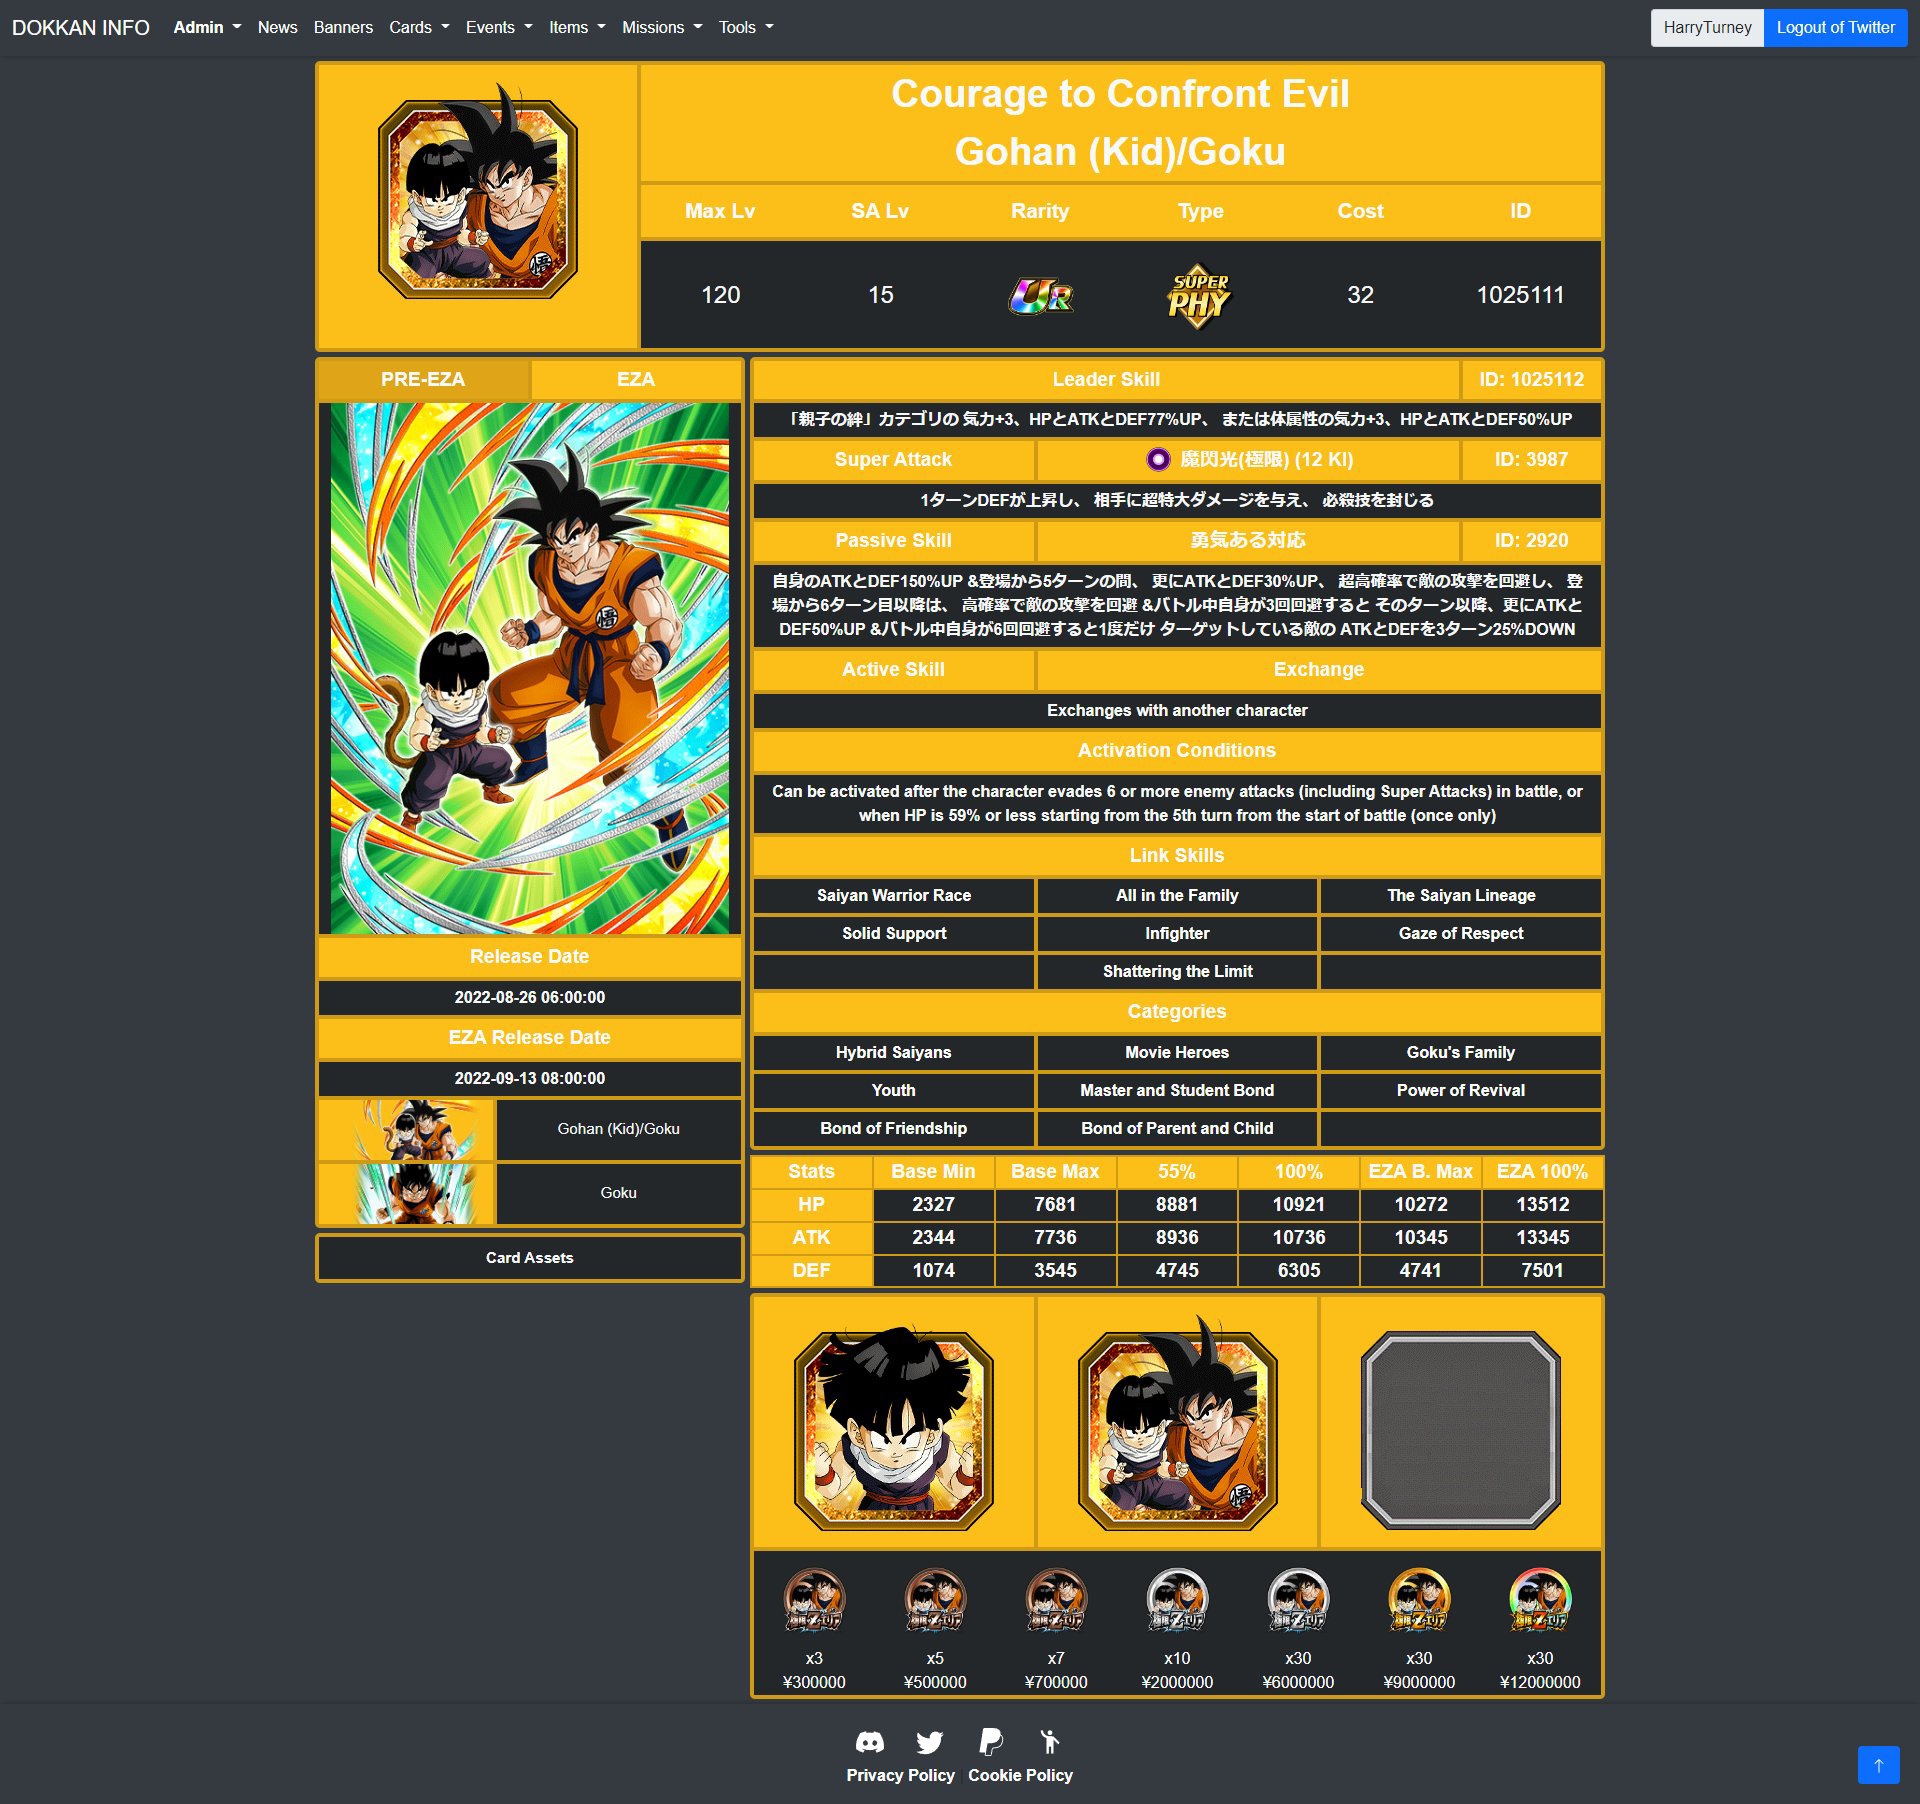Open the Bond of Friendship category

point(894,1128)
